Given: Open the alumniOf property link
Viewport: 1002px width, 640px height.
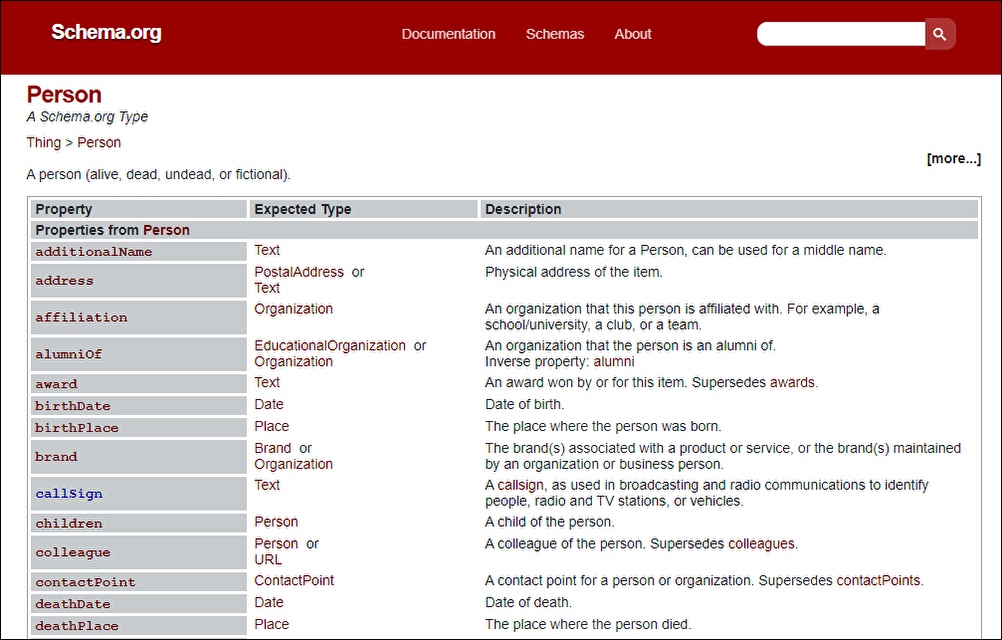Looking at the screenshot, I should point(68,354).
